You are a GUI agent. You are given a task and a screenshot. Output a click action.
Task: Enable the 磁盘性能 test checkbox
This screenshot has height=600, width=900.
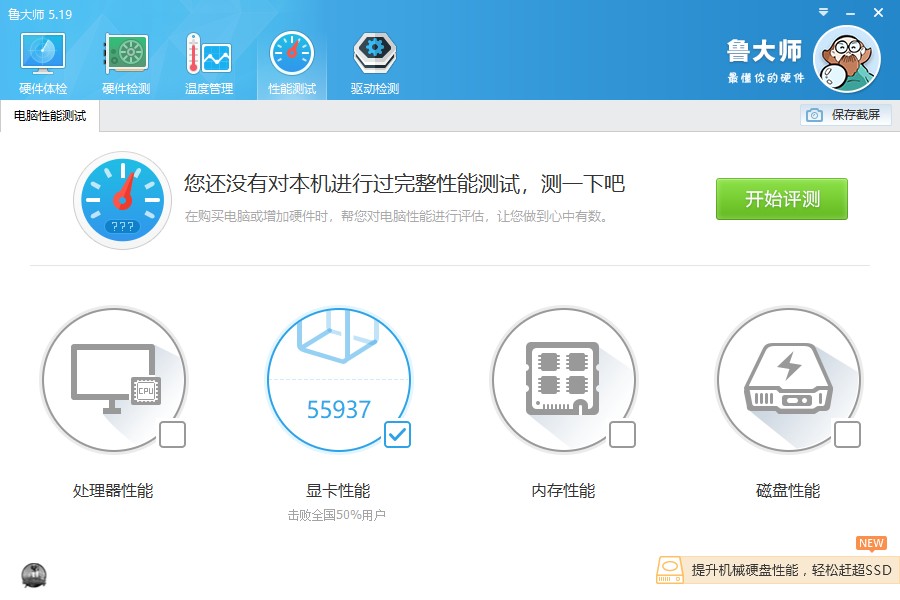pyautogui.click(x=847, y=435)
